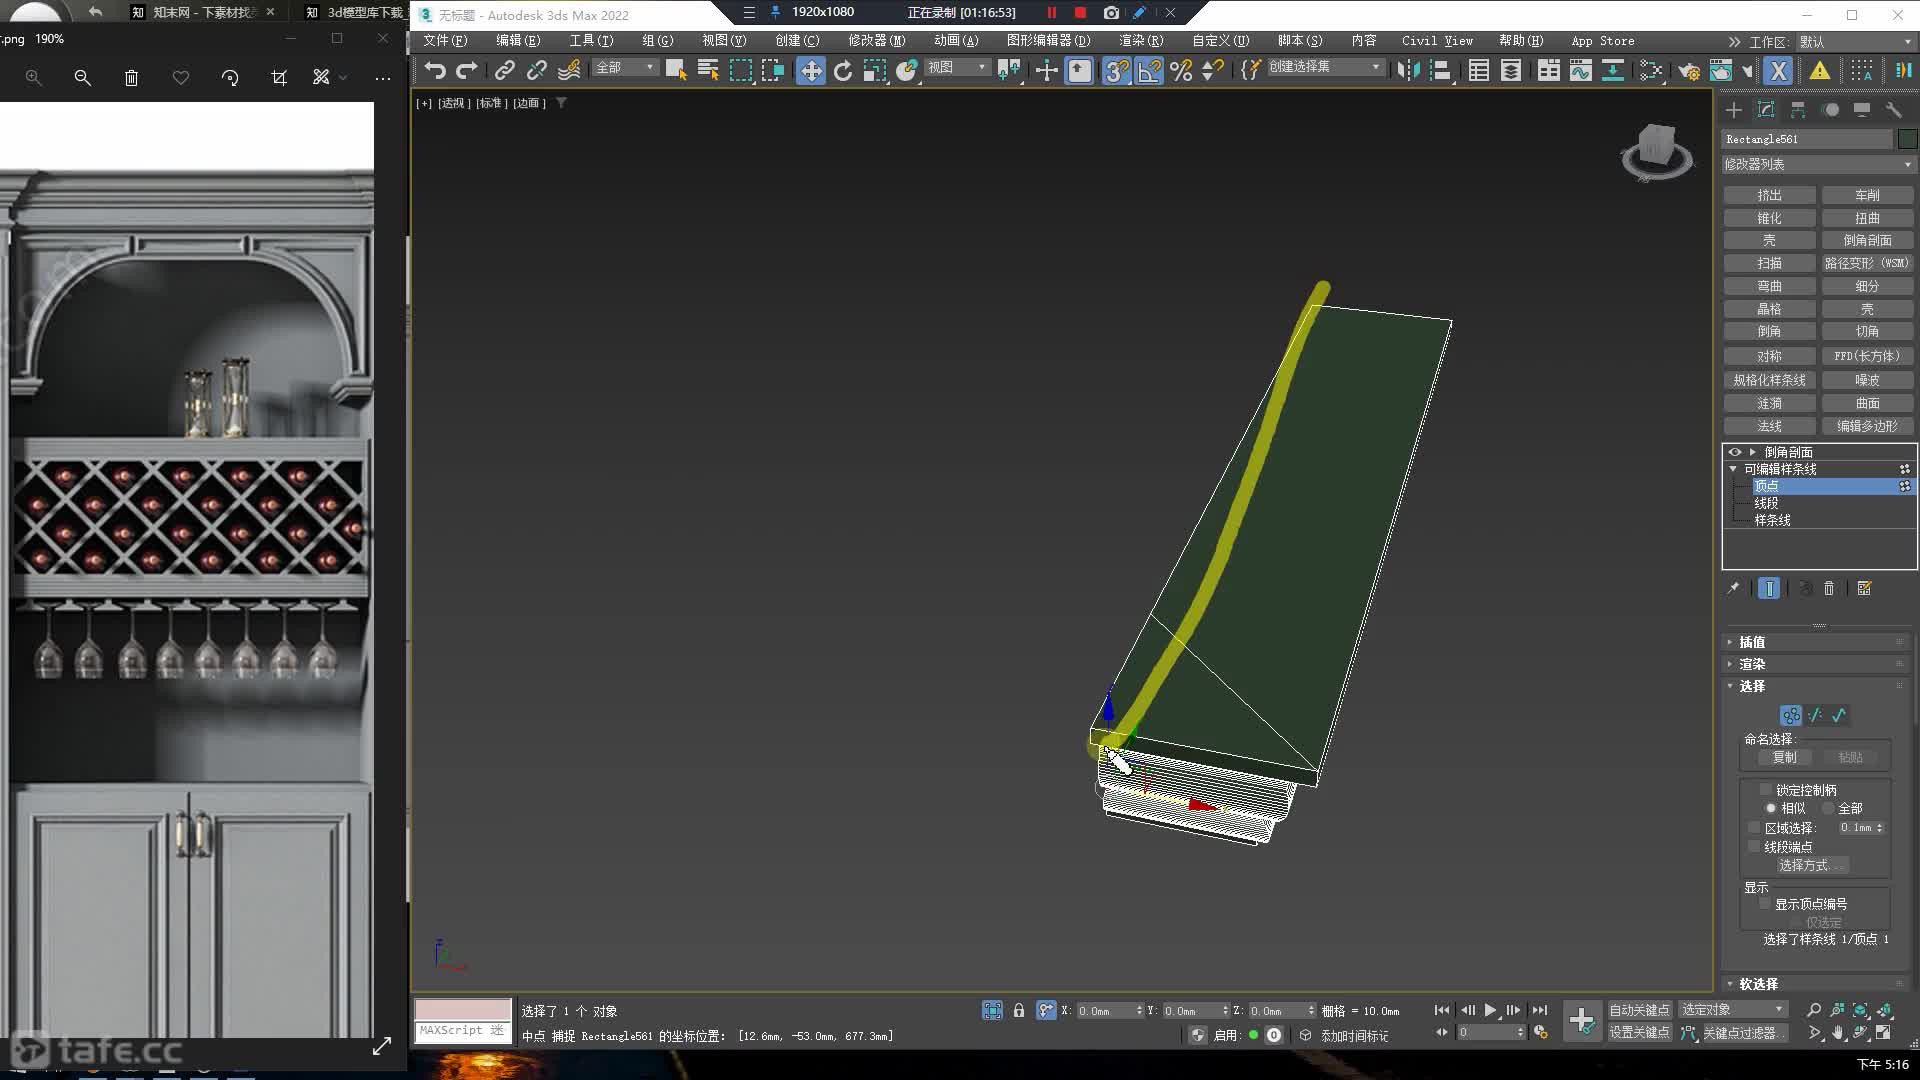Click the Render Frame Window teapot icon
The height and width of the screenshot is (1080, 1920).
pos(1721,70)
